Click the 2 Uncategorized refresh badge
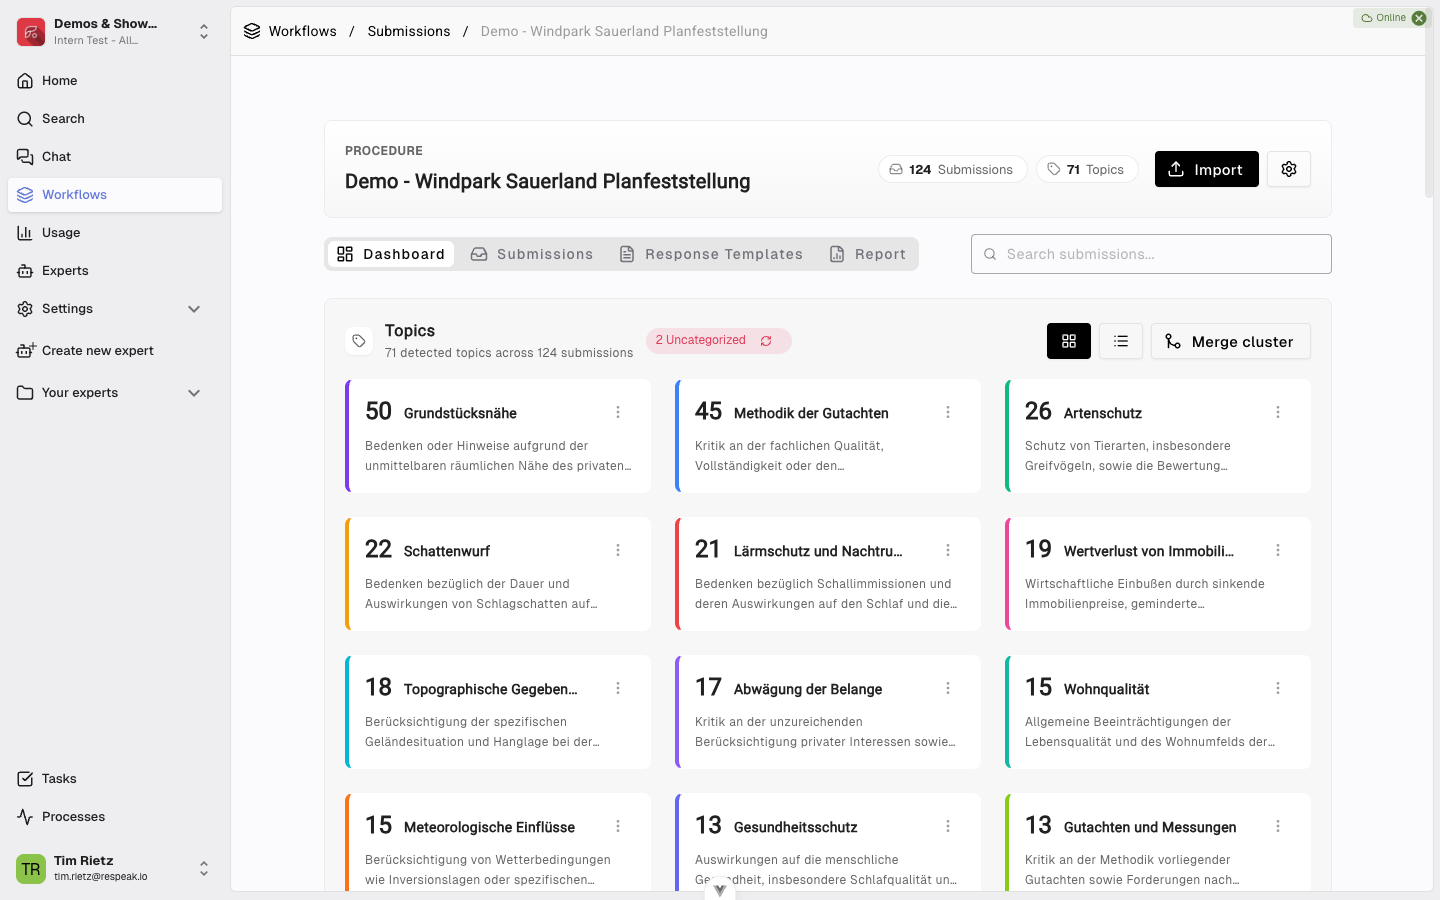1440x900 pixels. click(718, 341)
